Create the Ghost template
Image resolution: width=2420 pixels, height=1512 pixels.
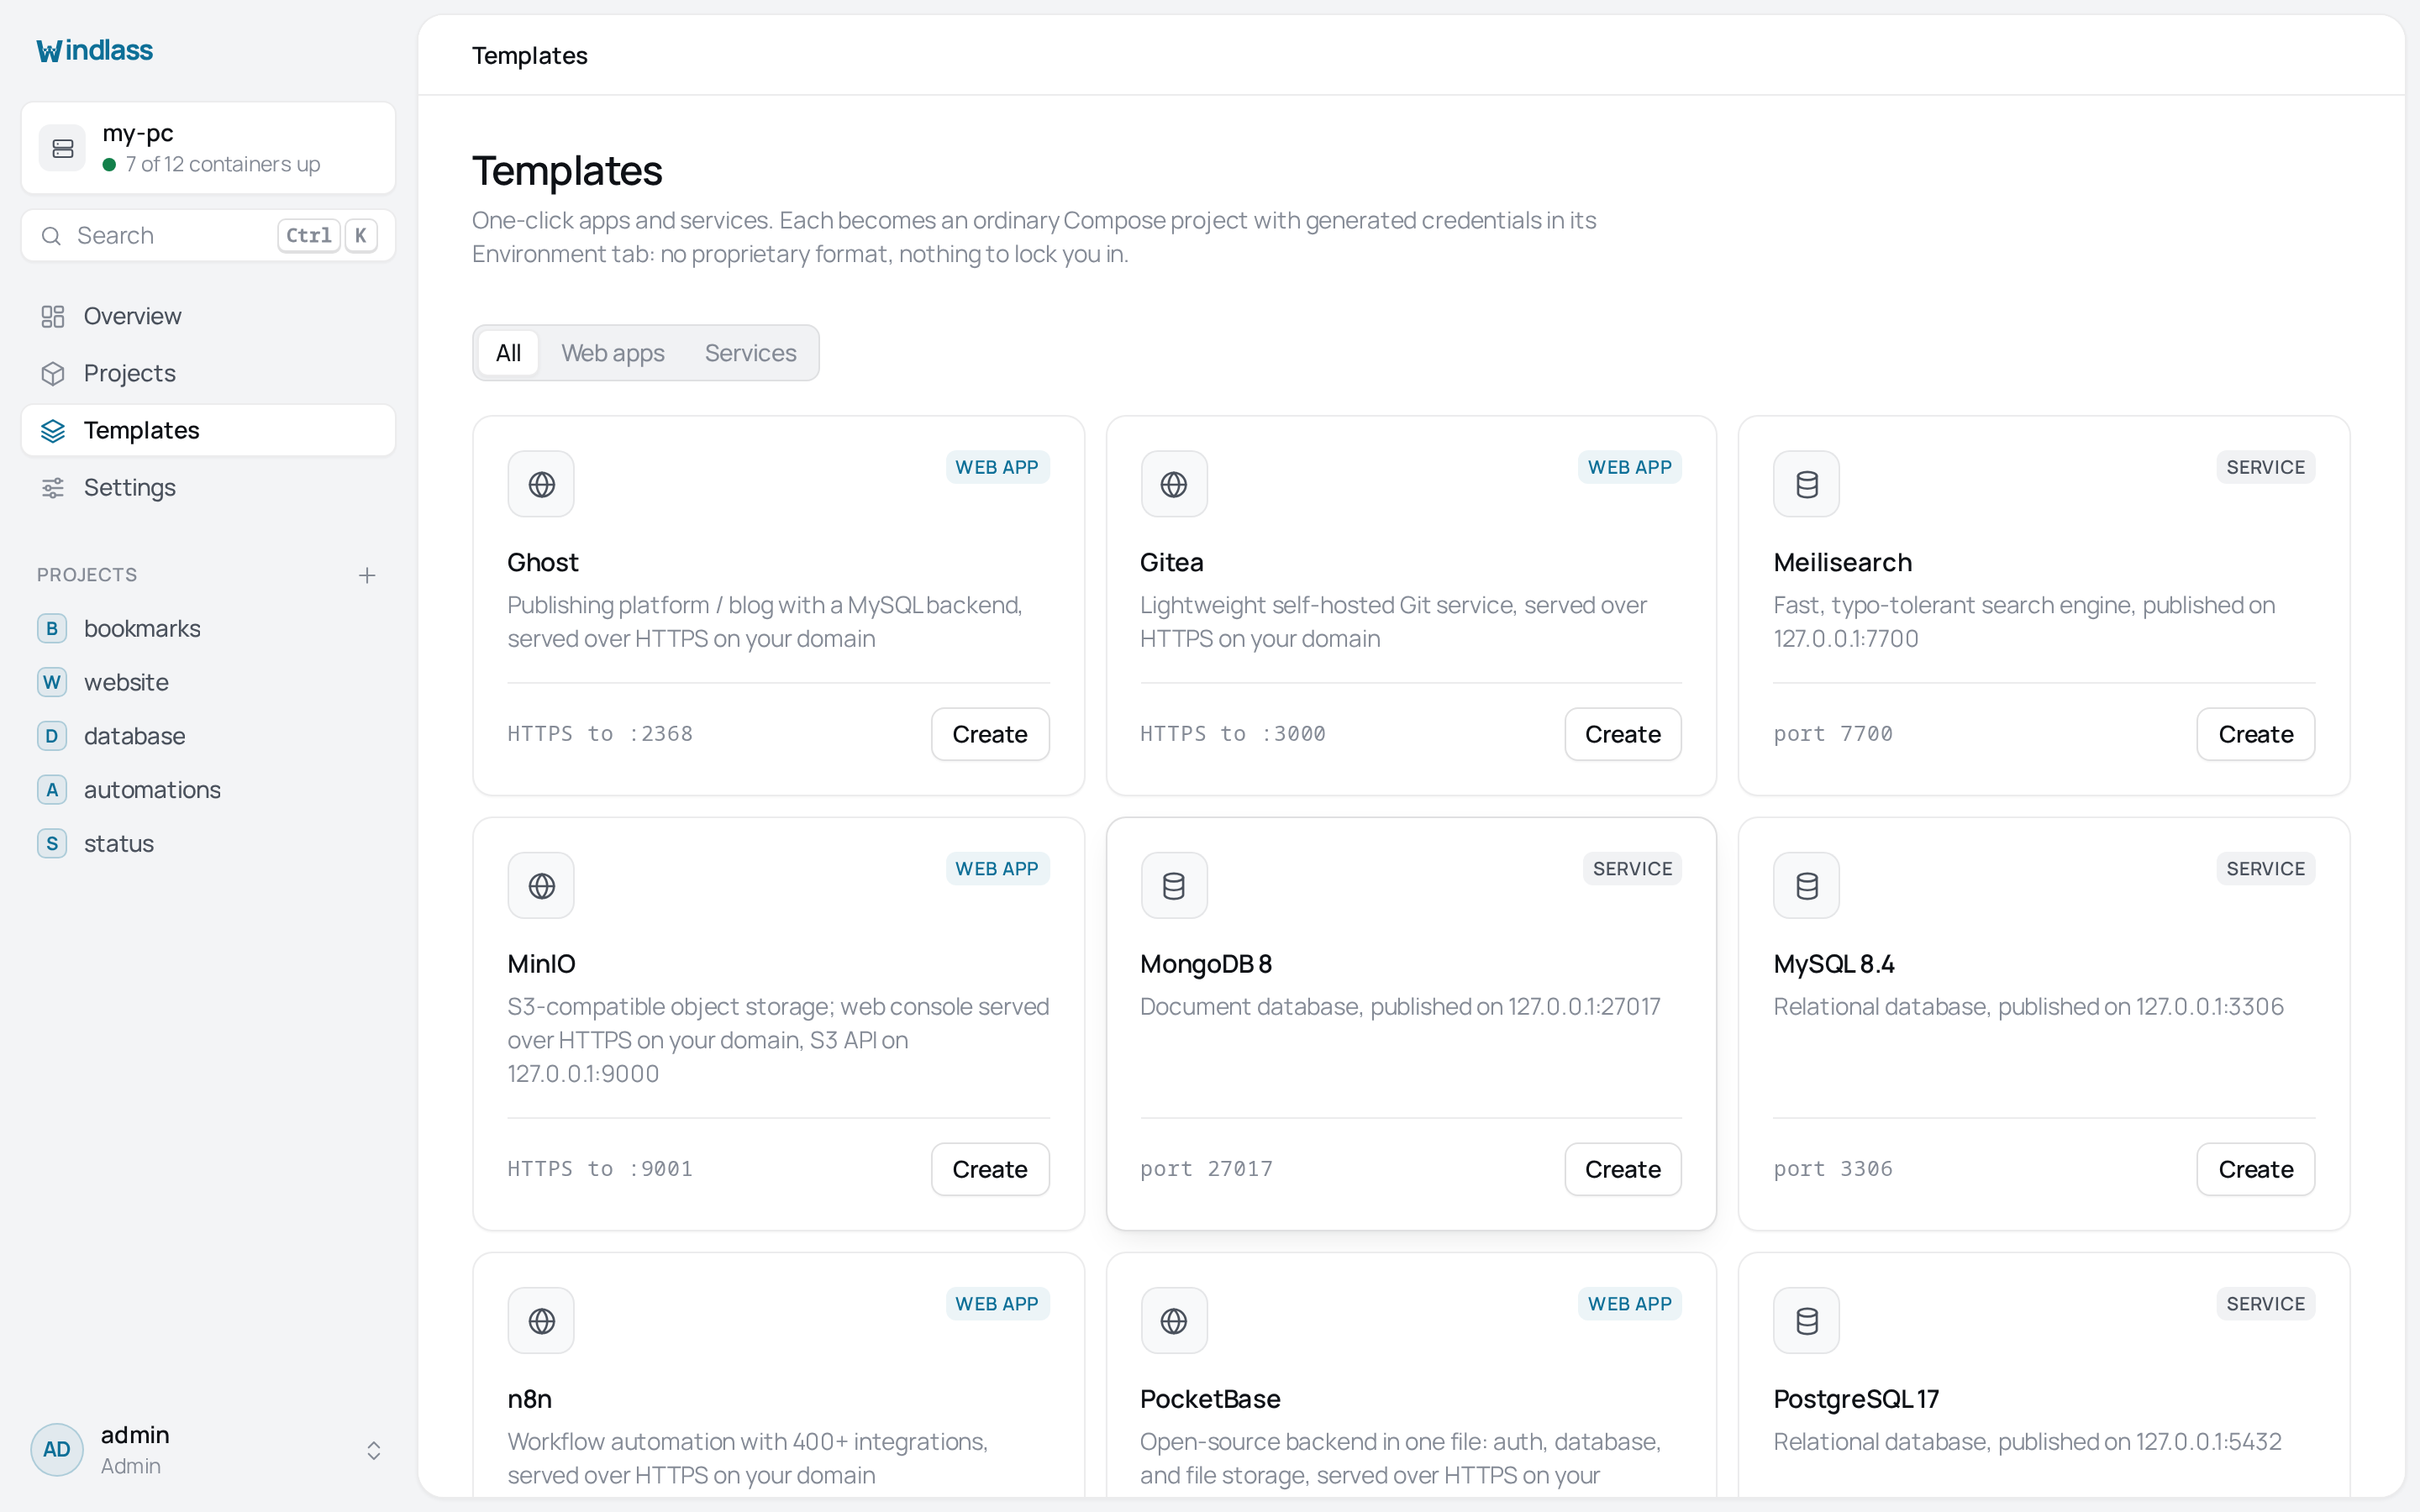coord(990,734)
